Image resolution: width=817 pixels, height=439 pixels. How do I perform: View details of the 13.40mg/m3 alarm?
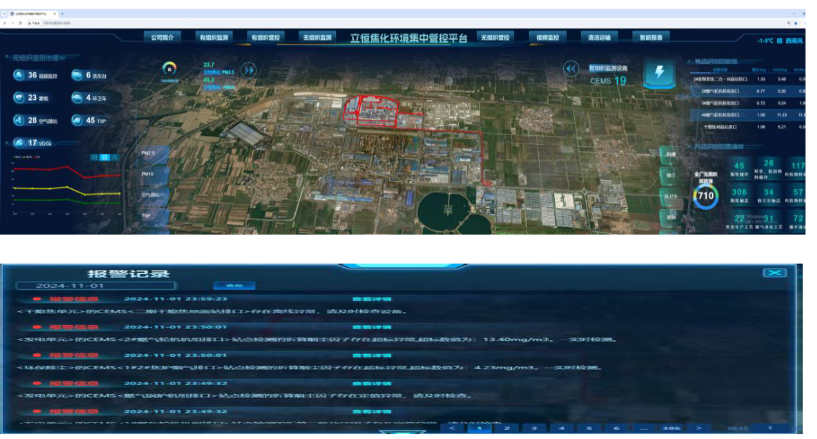coord(372,327)
